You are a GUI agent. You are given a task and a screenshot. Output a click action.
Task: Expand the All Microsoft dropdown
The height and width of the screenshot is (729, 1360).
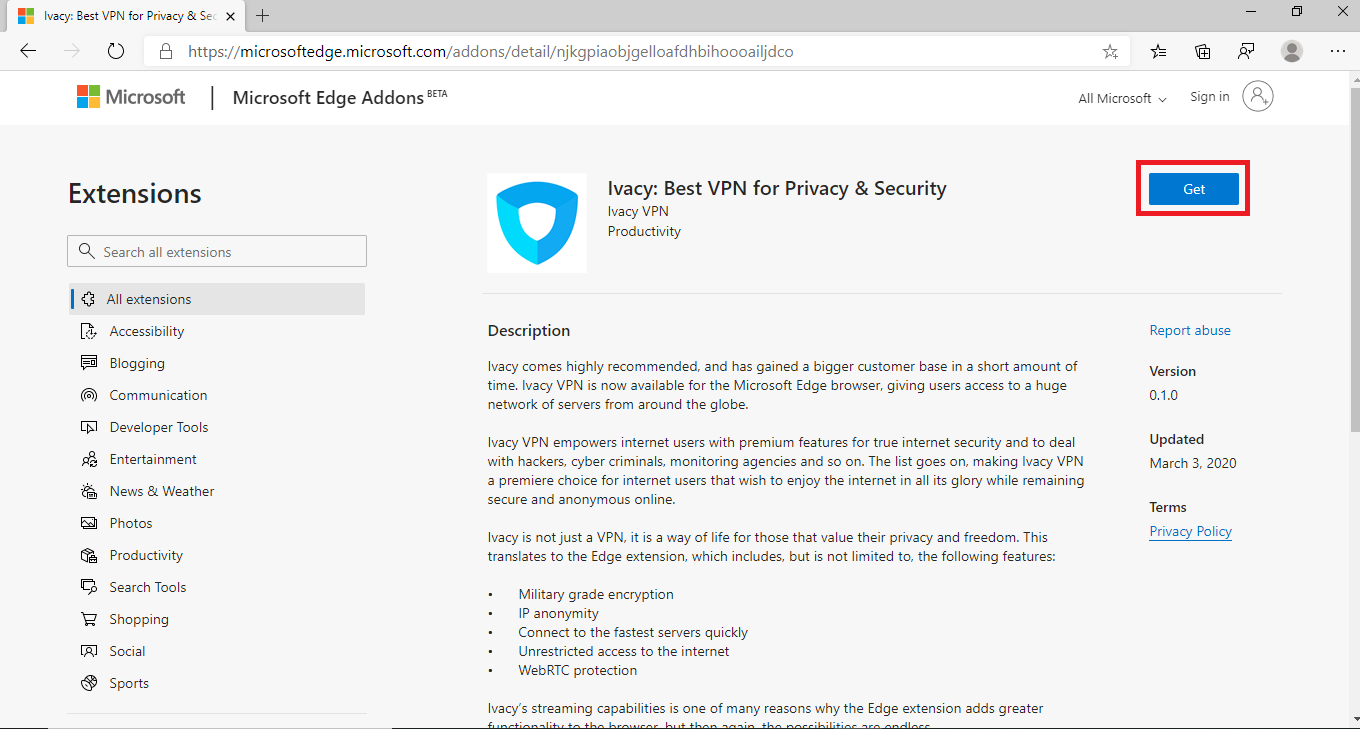[1122, 98]
